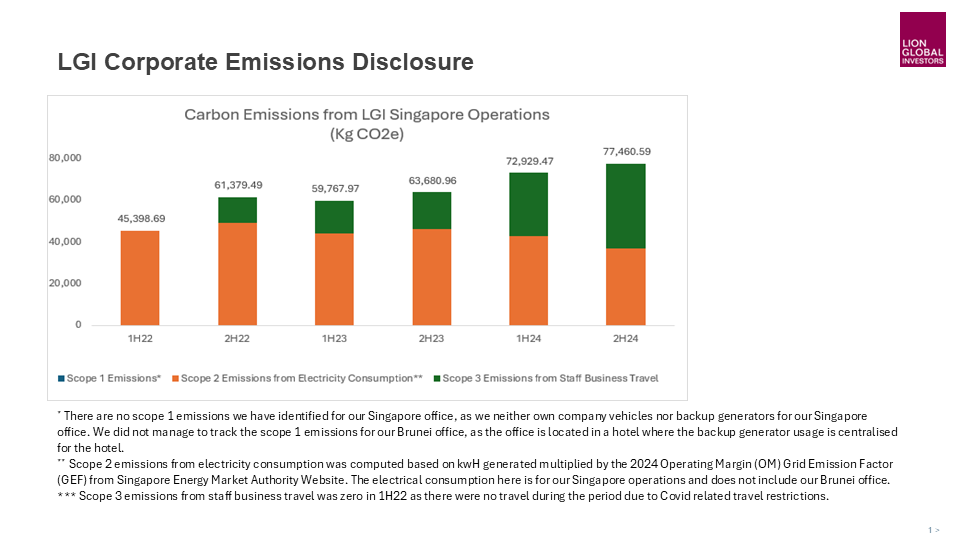This screenshot has height=540, width=960.
Task: Click the 80,000 y-axis label
Action: (65, 158)
